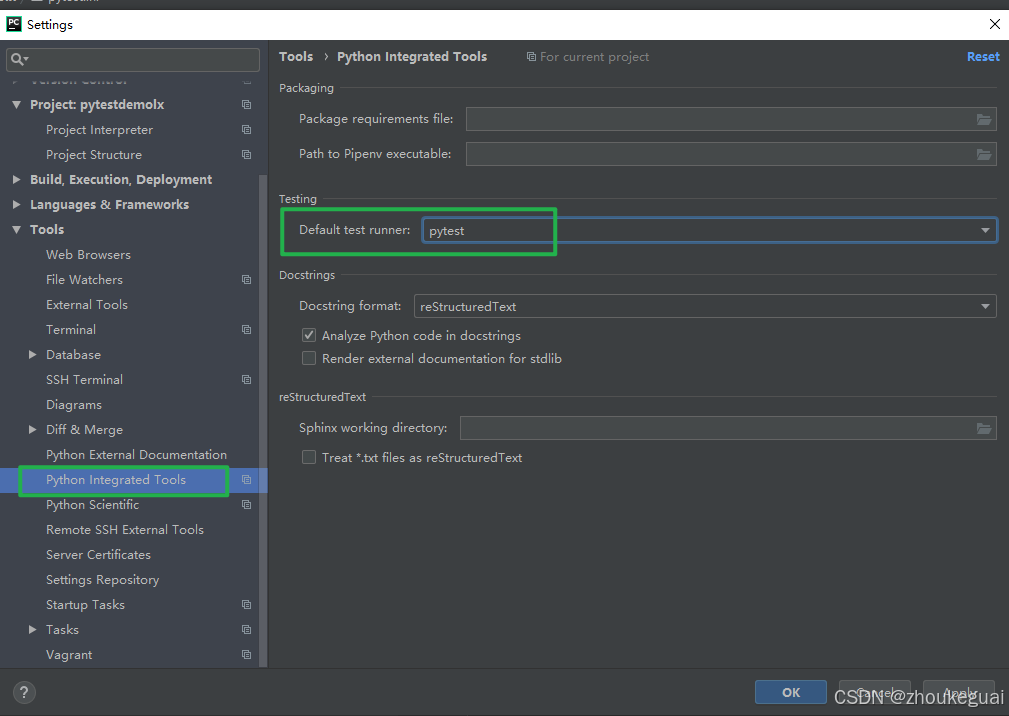The width and height of the screenshot is (1009, 716).
Task: Click the Cancel button
Action: tap(875, 692)
